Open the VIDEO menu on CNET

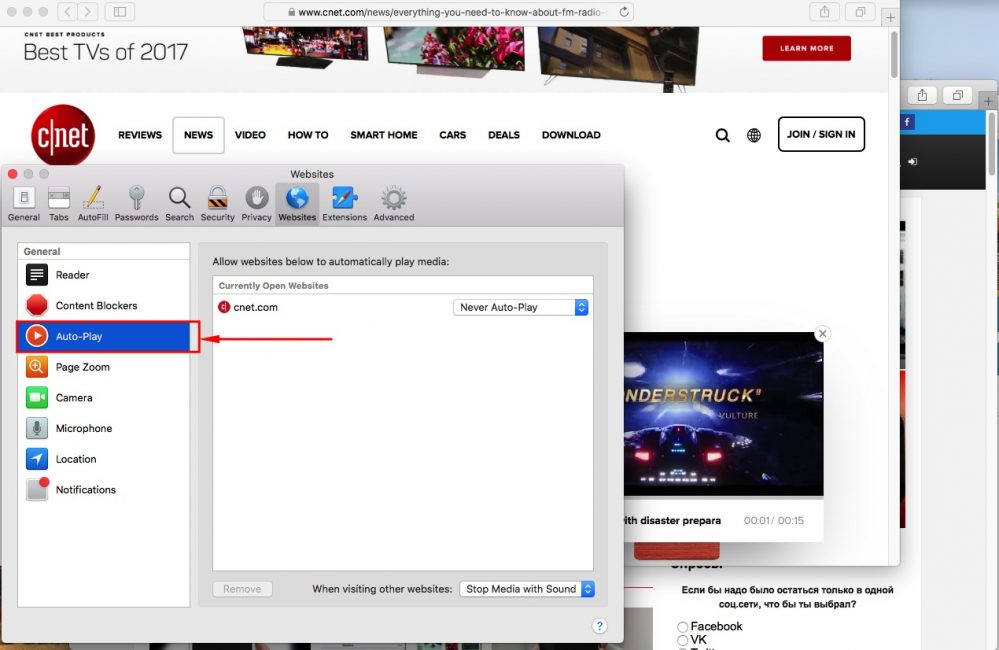point(250,135)
